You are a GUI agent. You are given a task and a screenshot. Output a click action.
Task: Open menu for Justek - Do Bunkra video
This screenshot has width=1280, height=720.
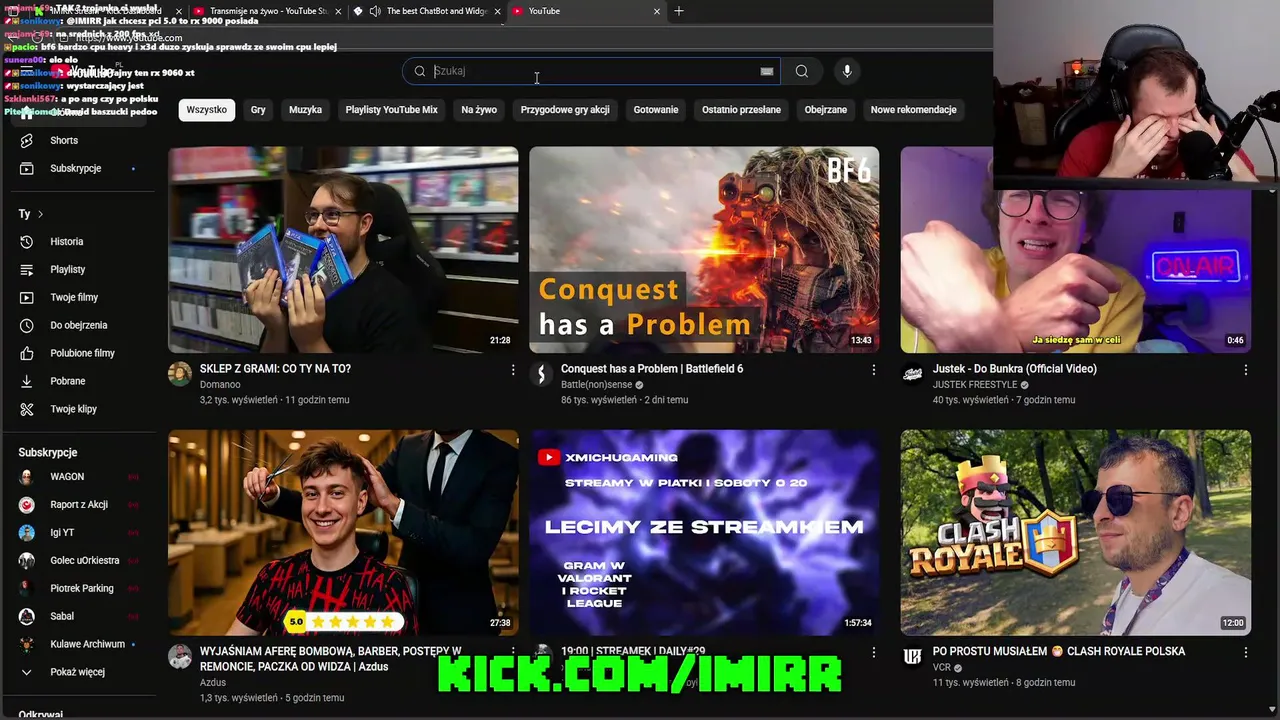pos(1245,370)
